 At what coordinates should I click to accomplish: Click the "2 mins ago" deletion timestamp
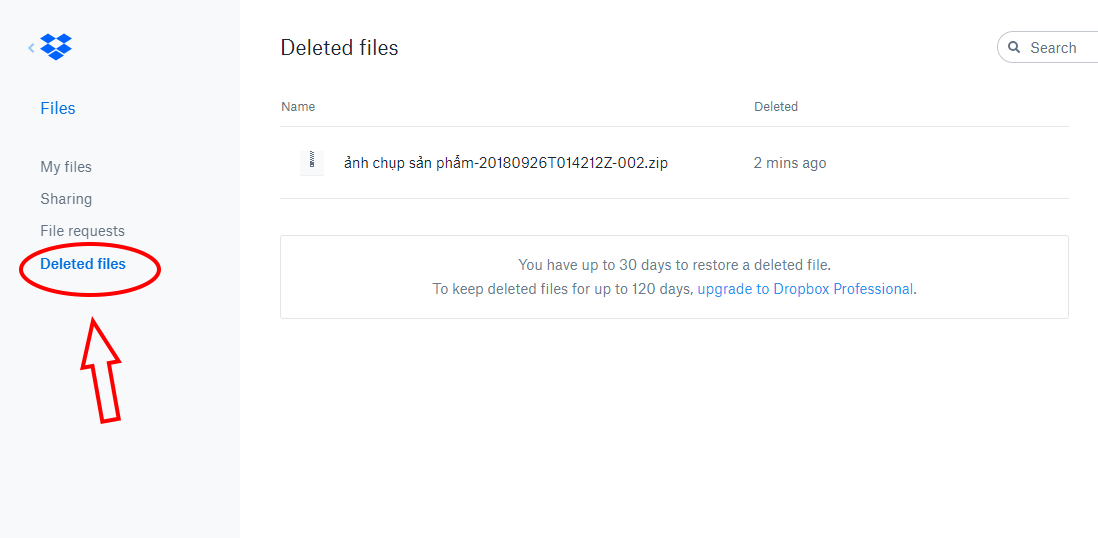click(790, 163)
